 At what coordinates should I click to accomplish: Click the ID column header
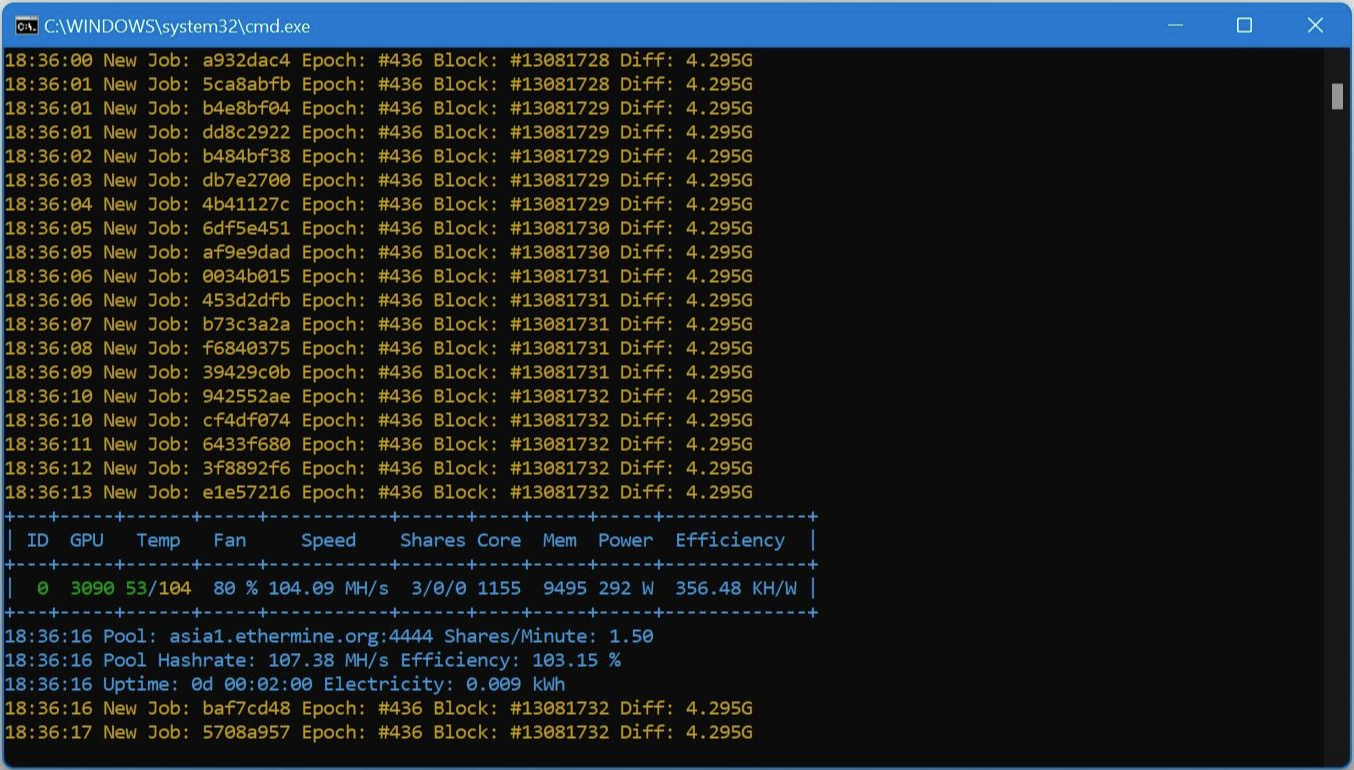(38, 540)
